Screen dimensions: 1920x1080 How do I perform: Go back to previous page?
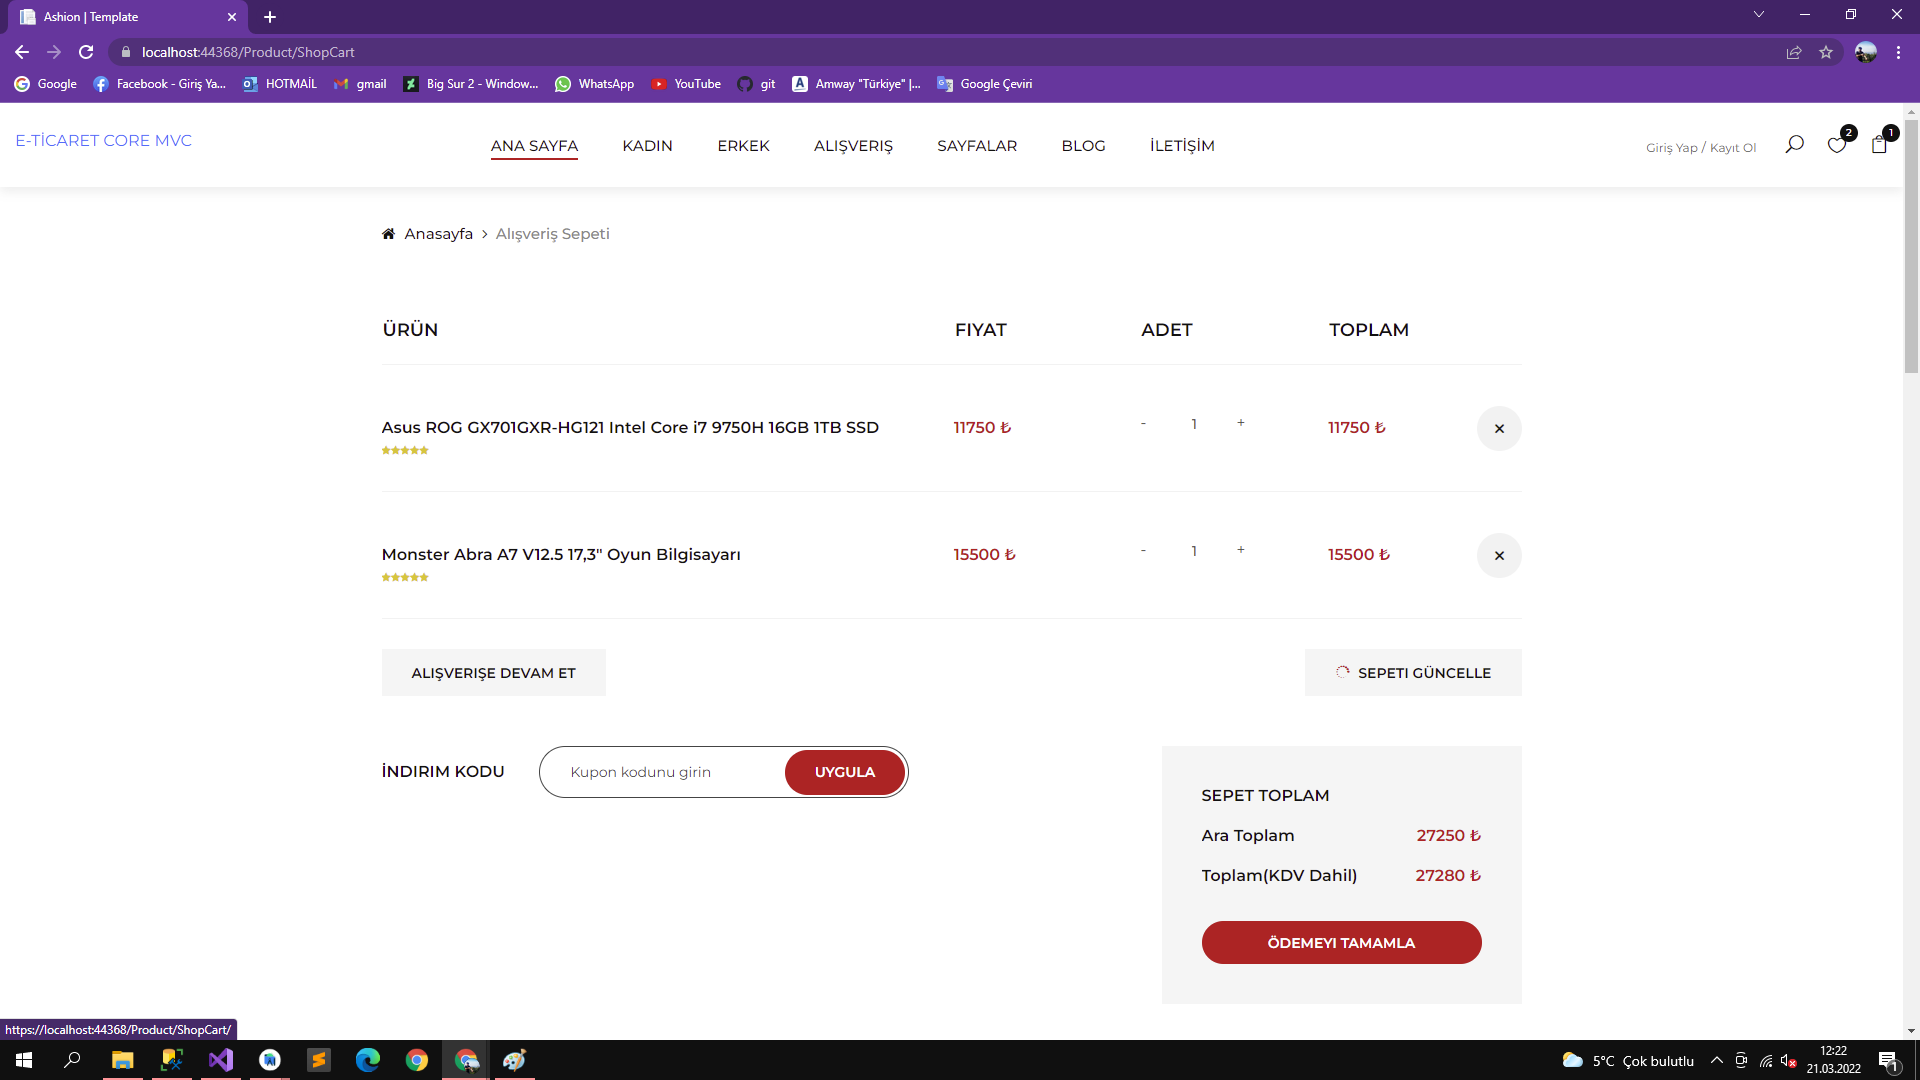pyautogui.click(x=22, y=52)
